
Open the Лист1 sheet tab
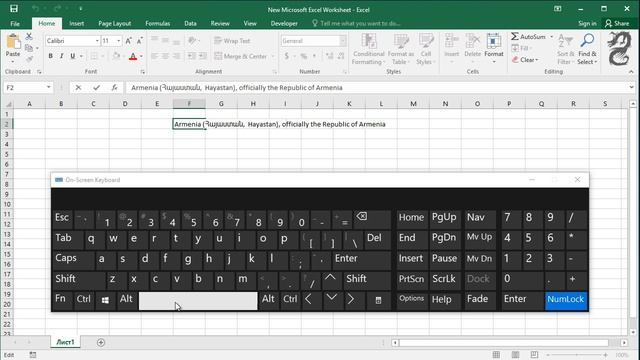[x=65, y=342]
